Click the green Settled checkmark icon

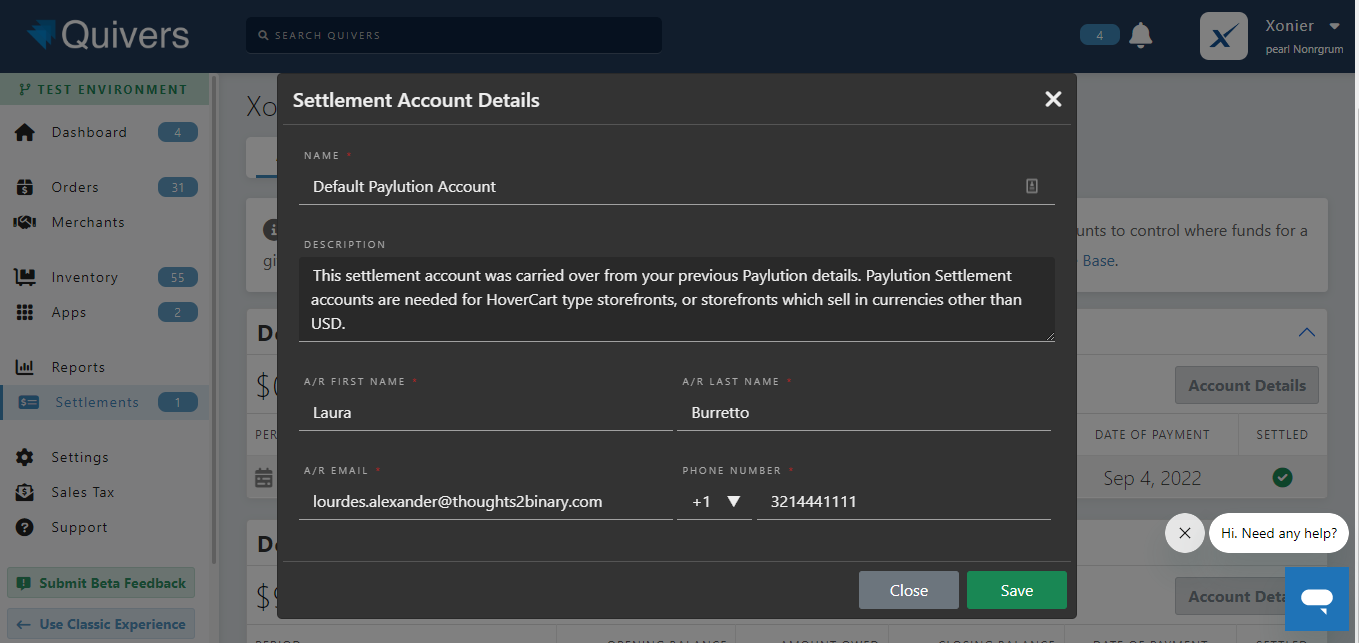pos(1282,478)
